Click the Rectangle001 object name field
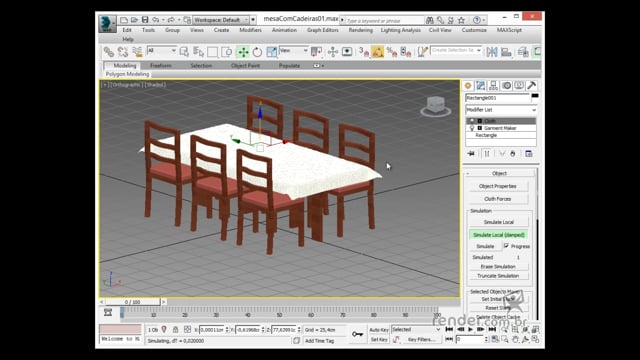This screenshot has width=640, height=360. (x=498, y=98)
